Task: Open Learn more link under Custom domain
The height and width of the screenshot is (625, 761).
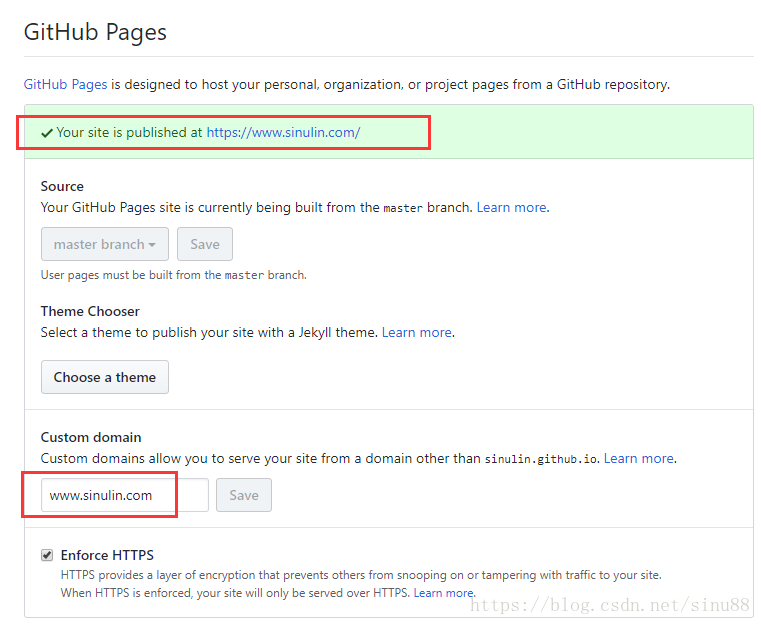Action: (639, 459)
